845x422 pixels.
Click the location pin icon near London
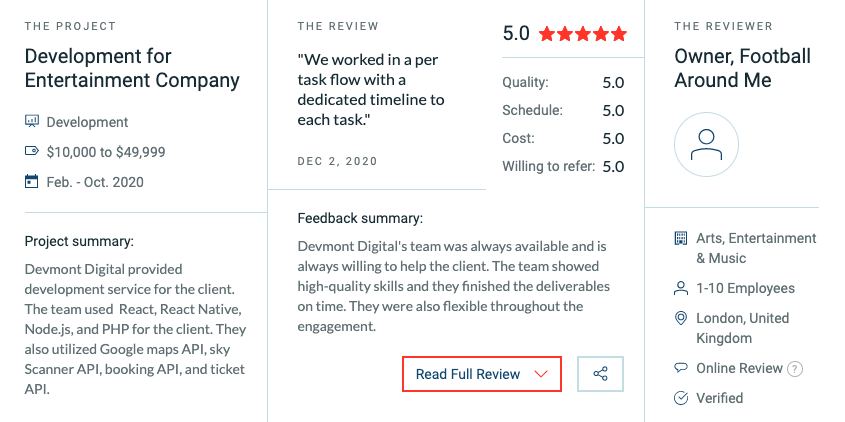coord(681,318)
